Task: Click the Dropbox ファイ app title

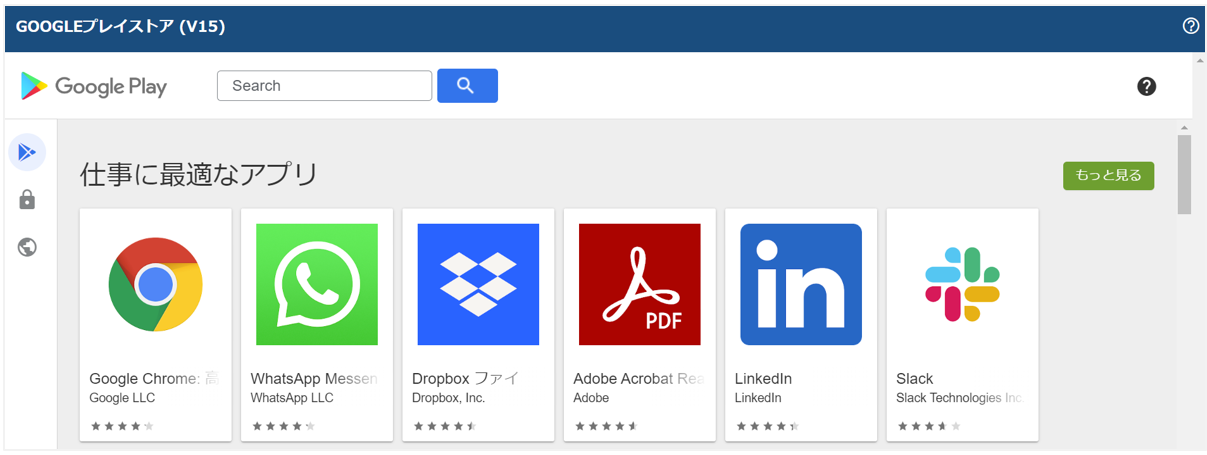Action: click(x=466, y=379)
